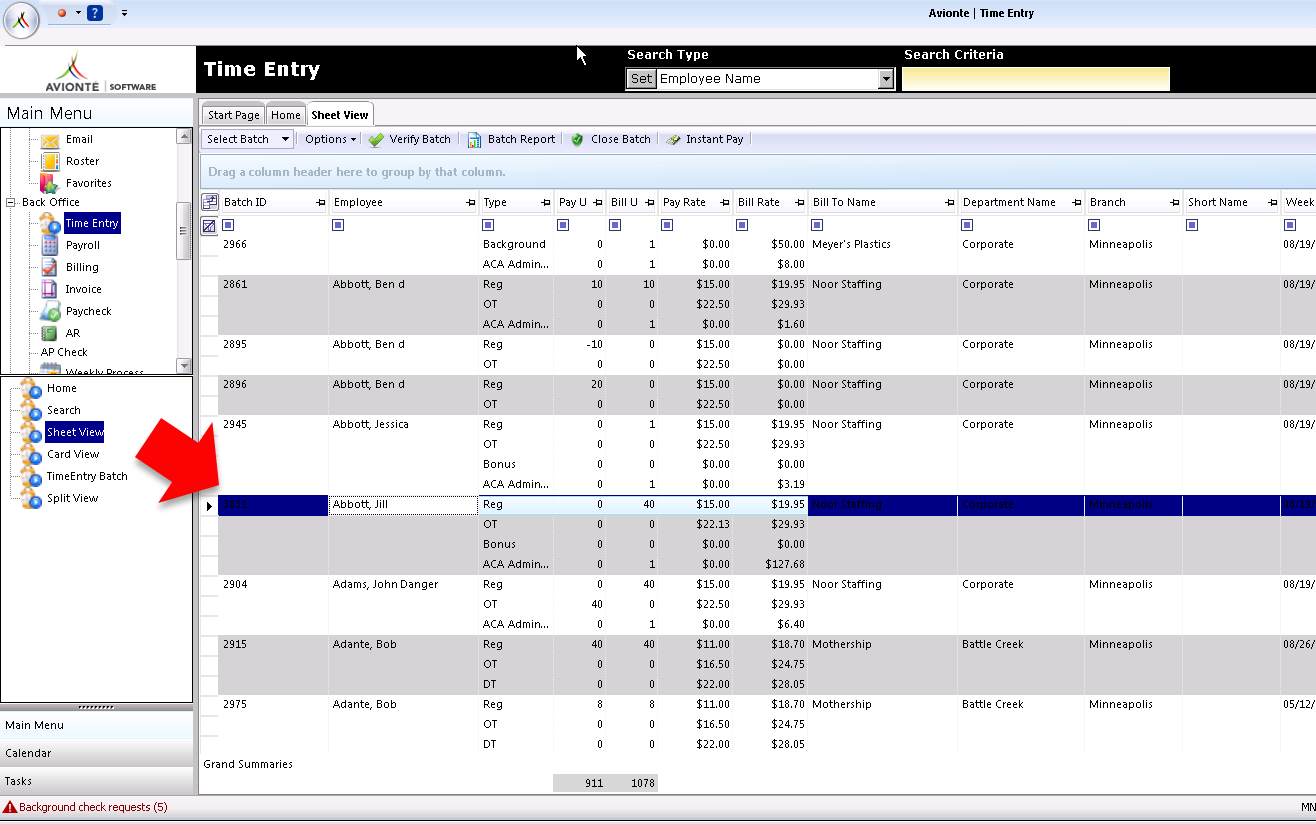This screenshot has height=824, width=1316.
Task: Click the Set button next to Search Type
Action: [x=641, y=79]
